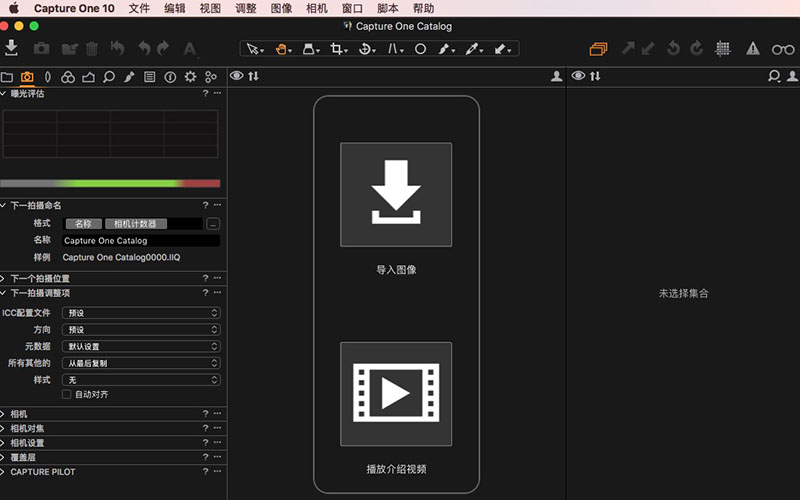Screen dimensions: 800x500
Task: Open the 样式 dropdown
Action: pos(141,380)
